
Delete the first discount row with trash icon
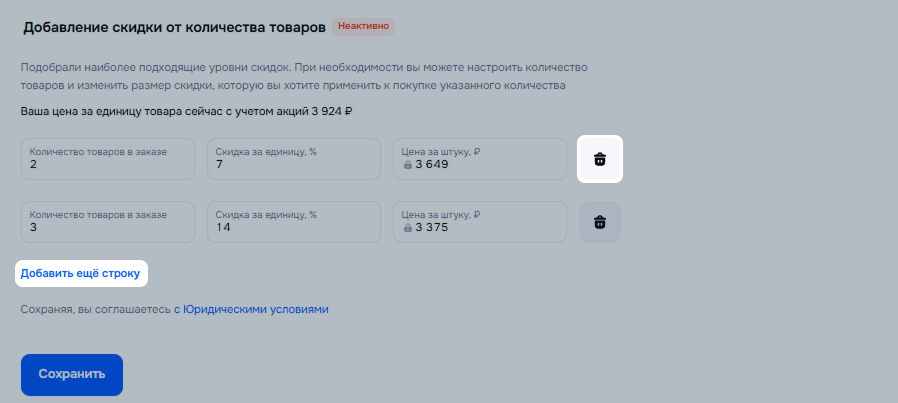click(600, 159)
